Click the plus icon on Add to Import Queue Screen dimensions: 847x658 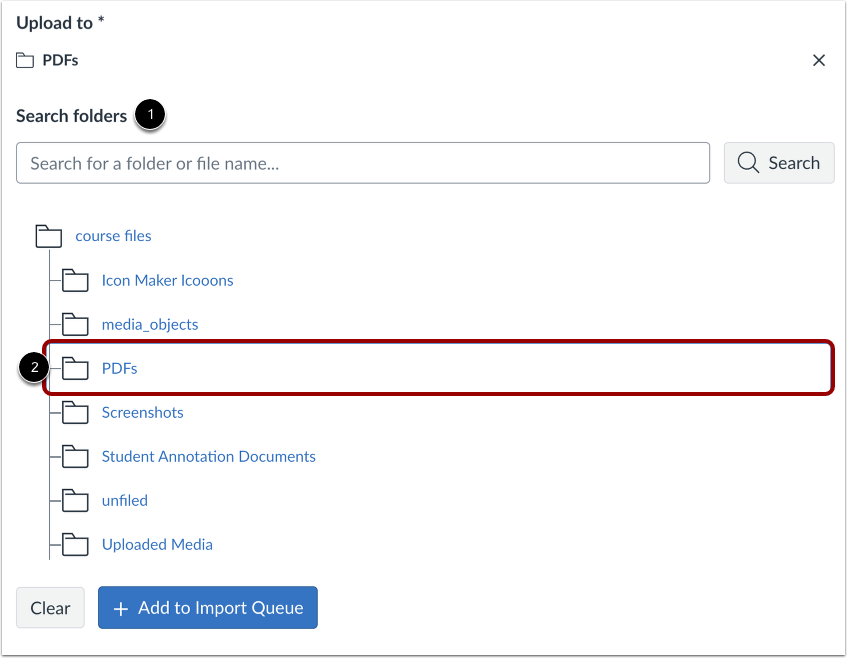tap(119, 607)
